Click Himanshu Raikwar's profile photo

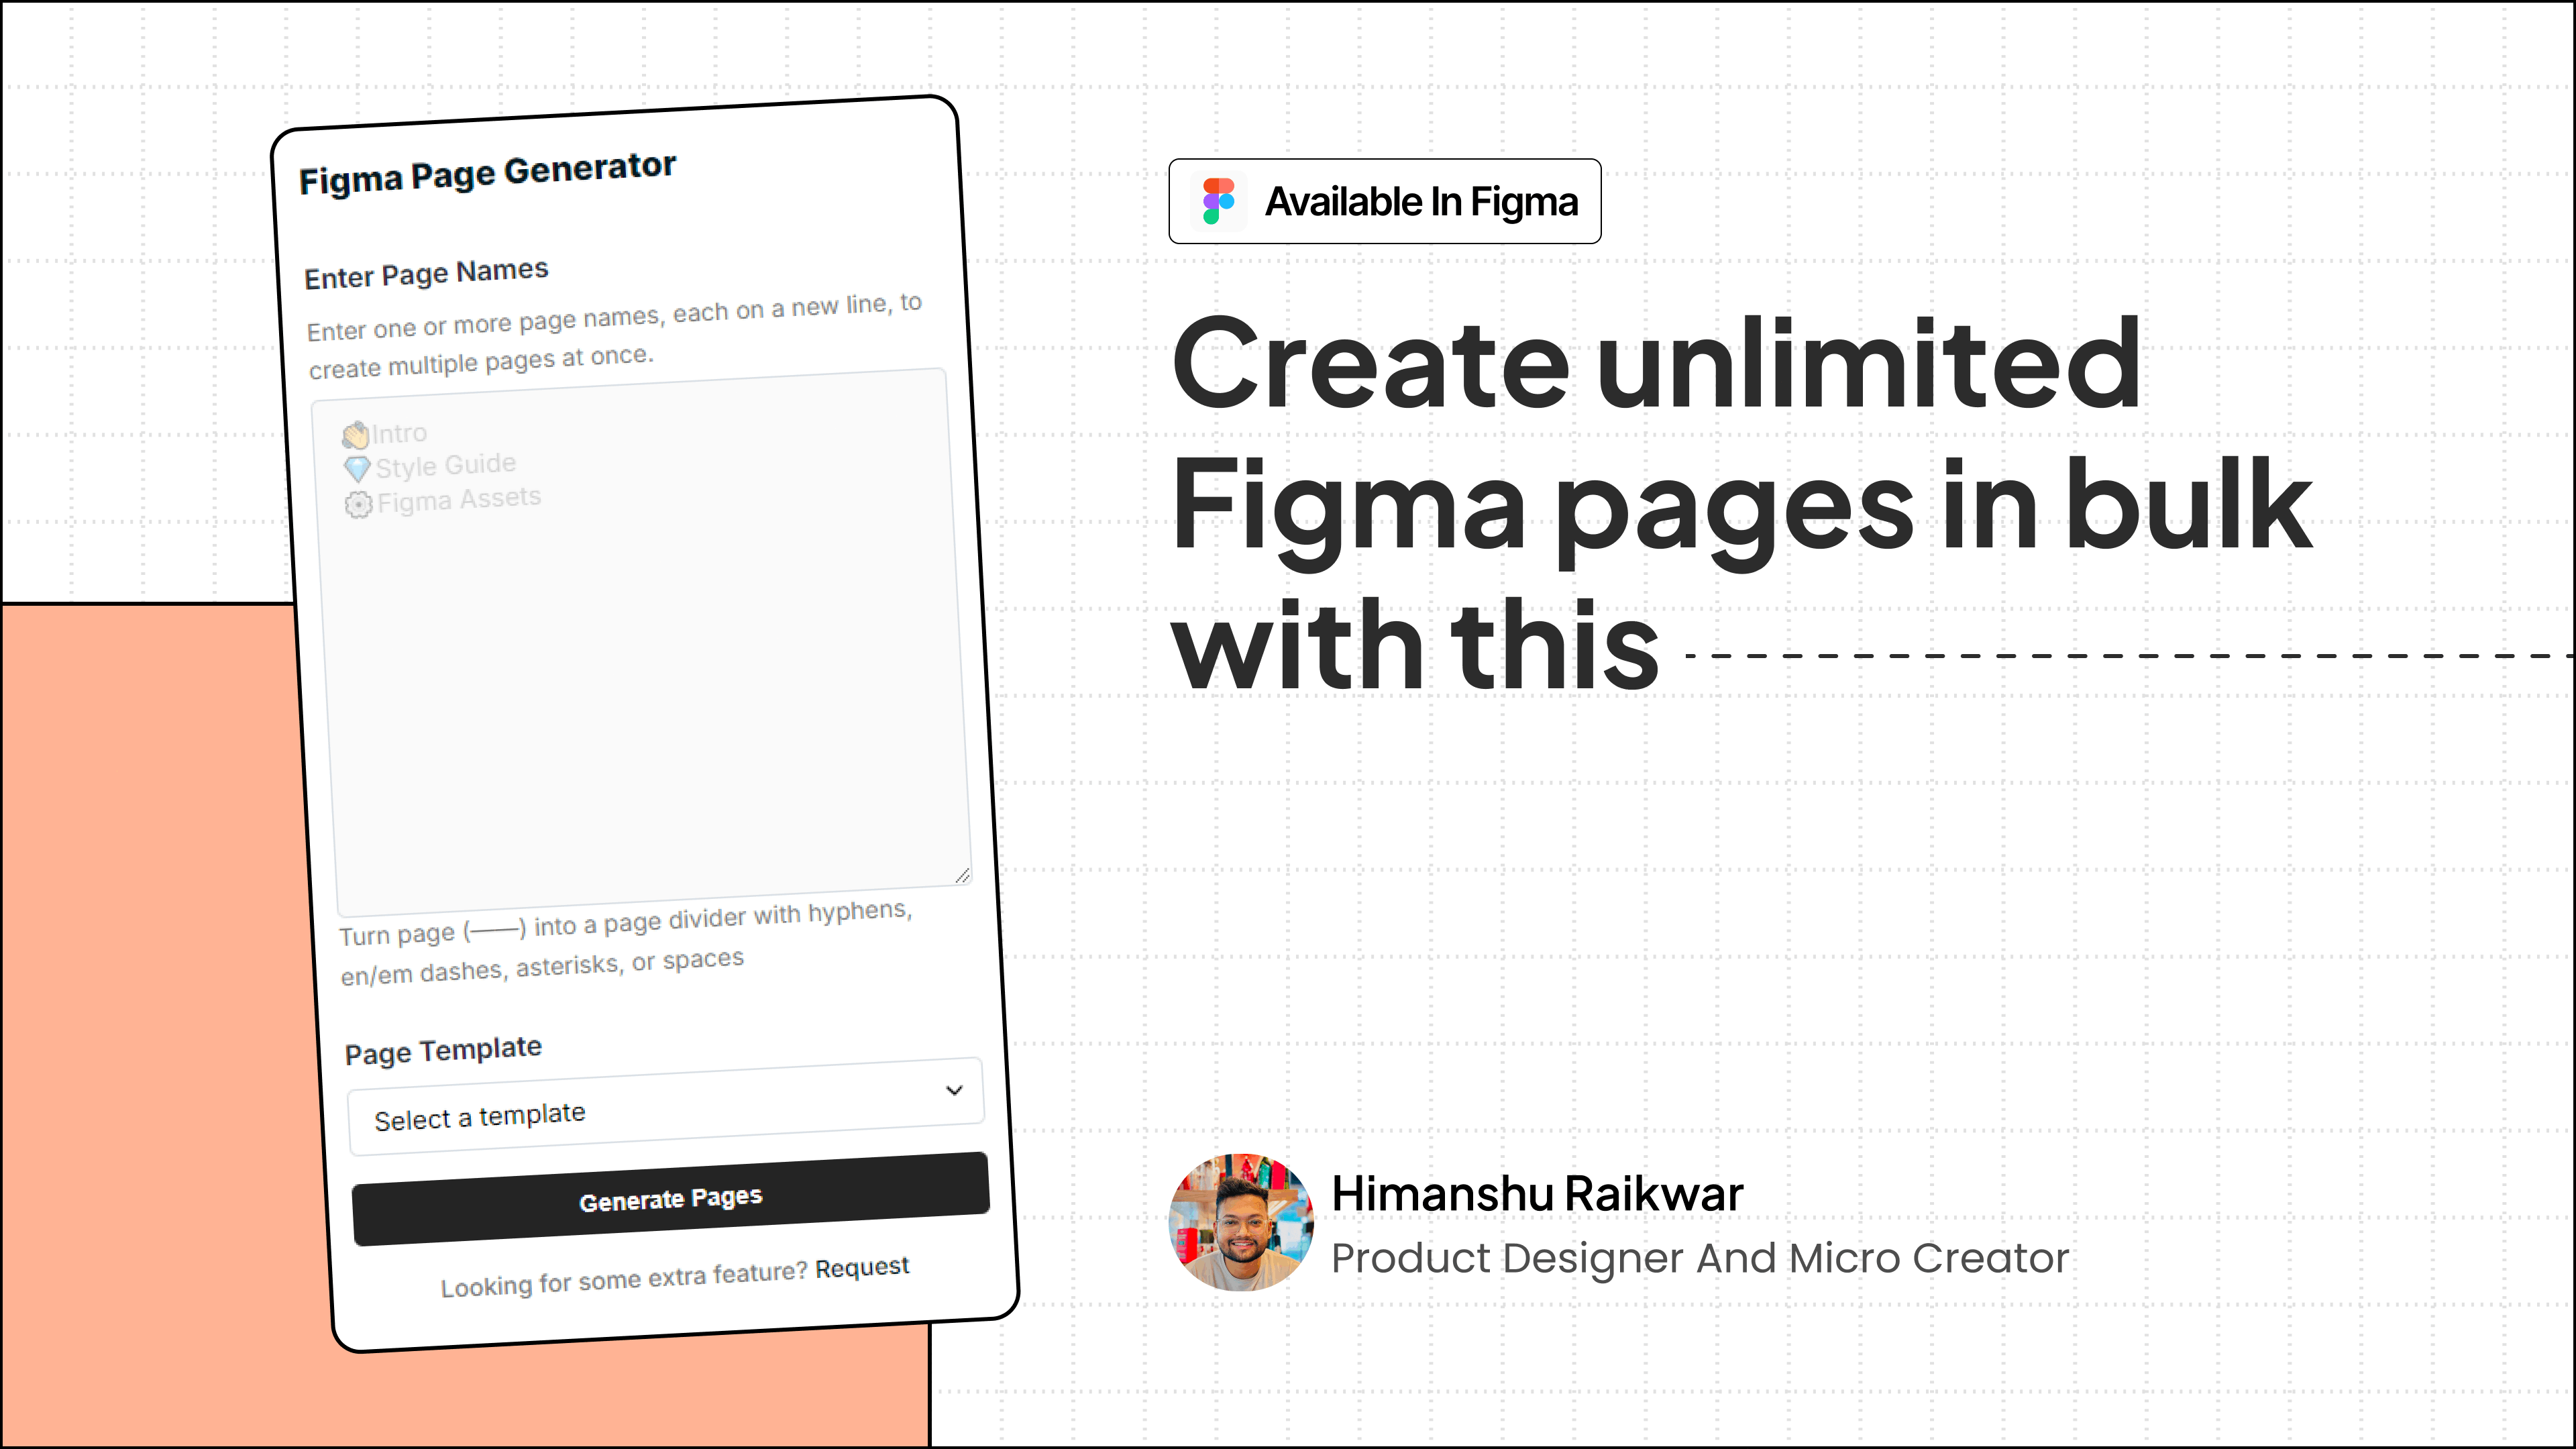pyautogui.click(x=1241, y=1222)
